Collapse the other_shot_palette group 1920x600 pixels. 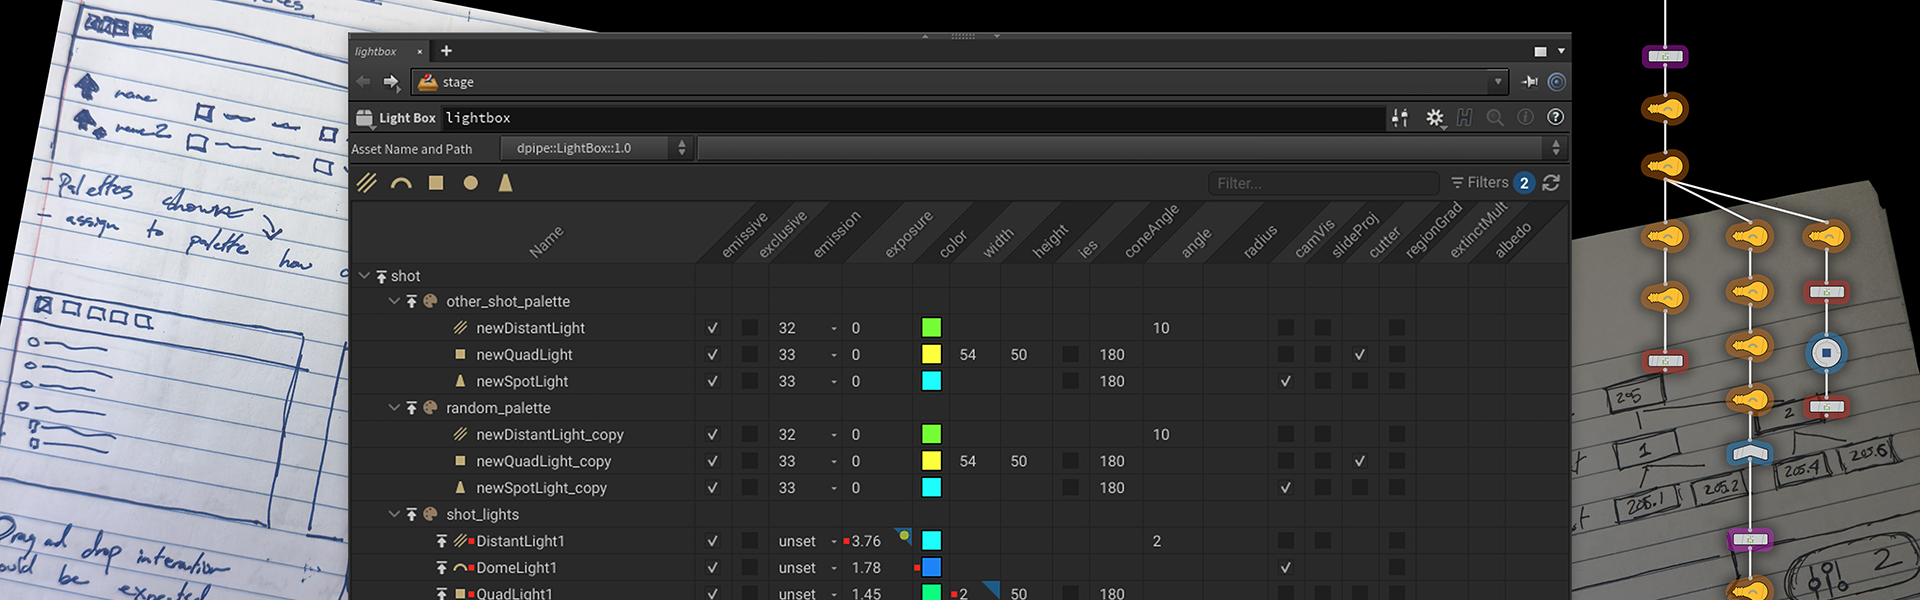[394, 301]
